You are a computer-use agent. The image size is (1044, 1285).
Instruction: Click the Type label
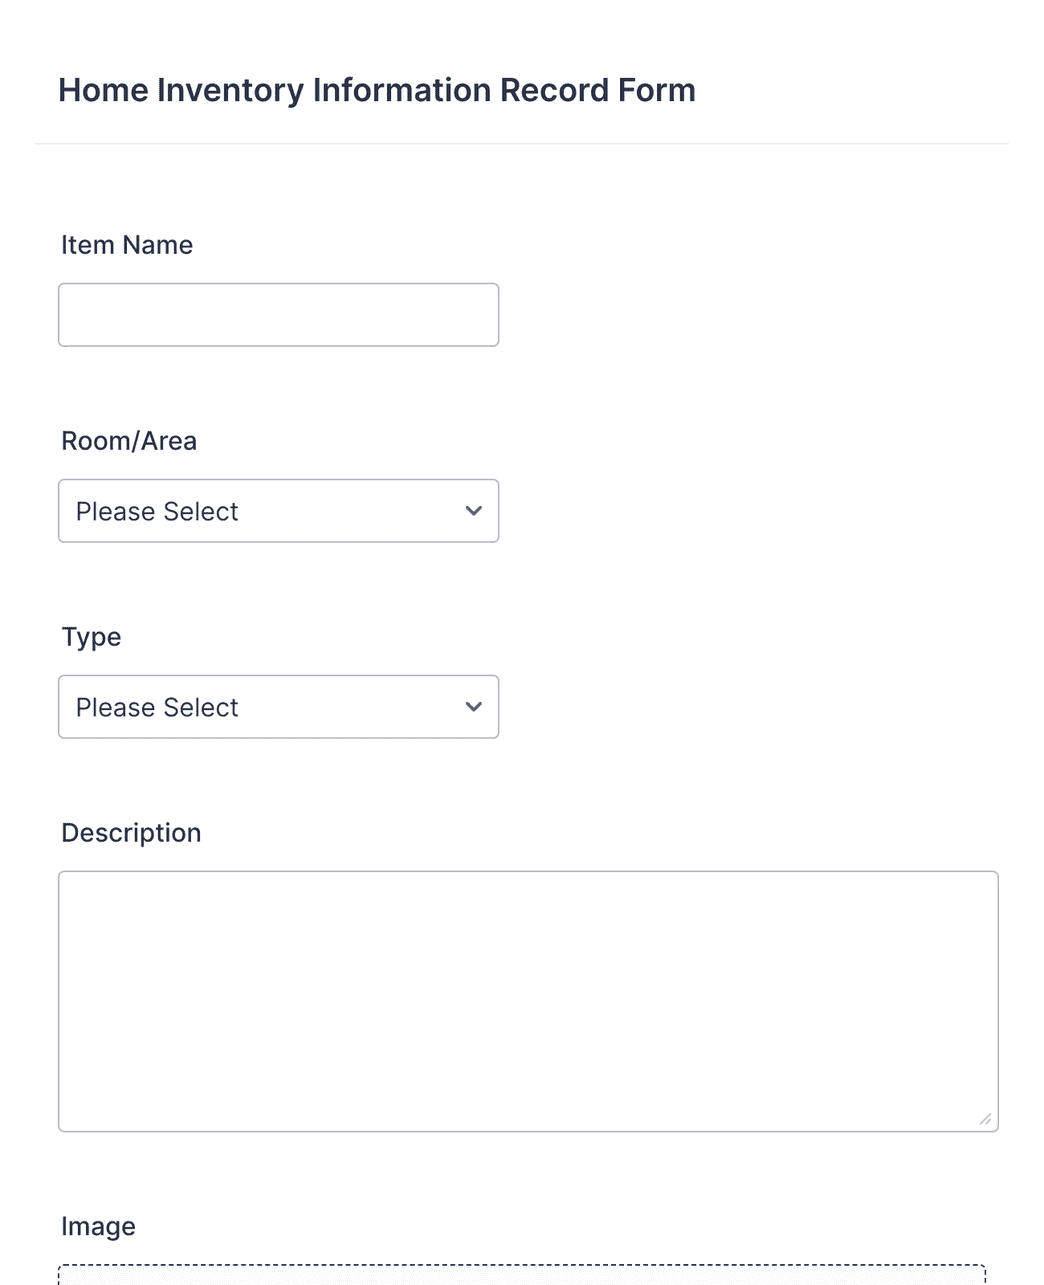pyautogui.click(x=91, y=637)
